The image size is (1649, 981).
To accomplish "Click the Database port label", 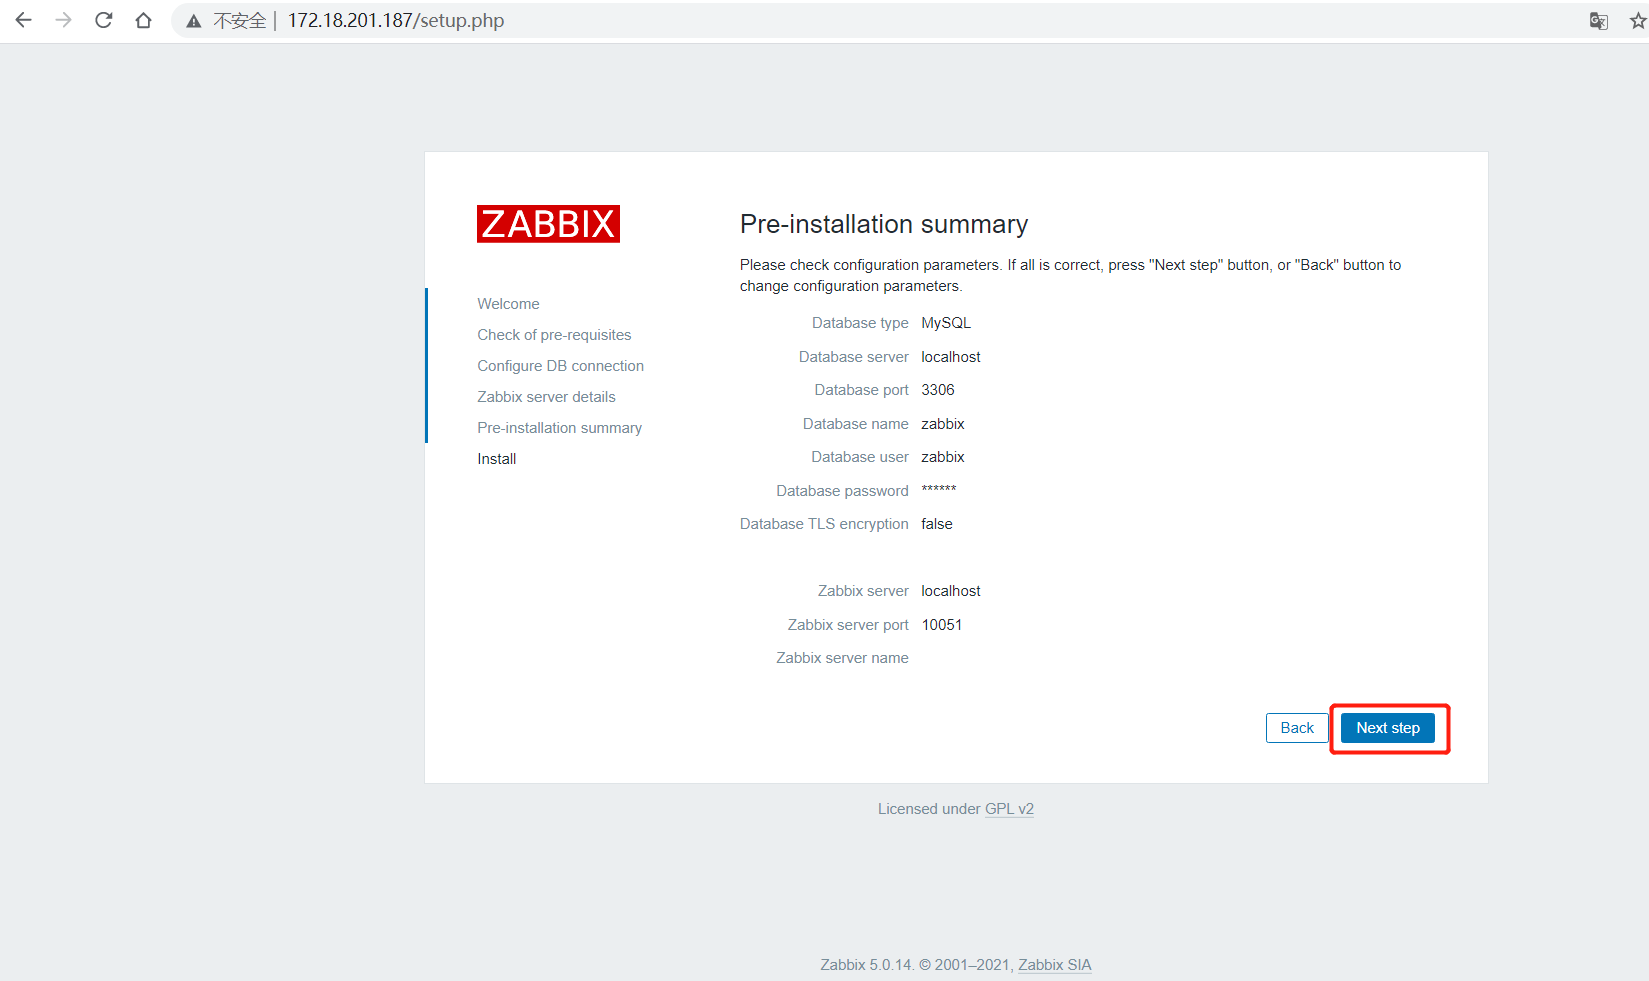I will [861, 390].
